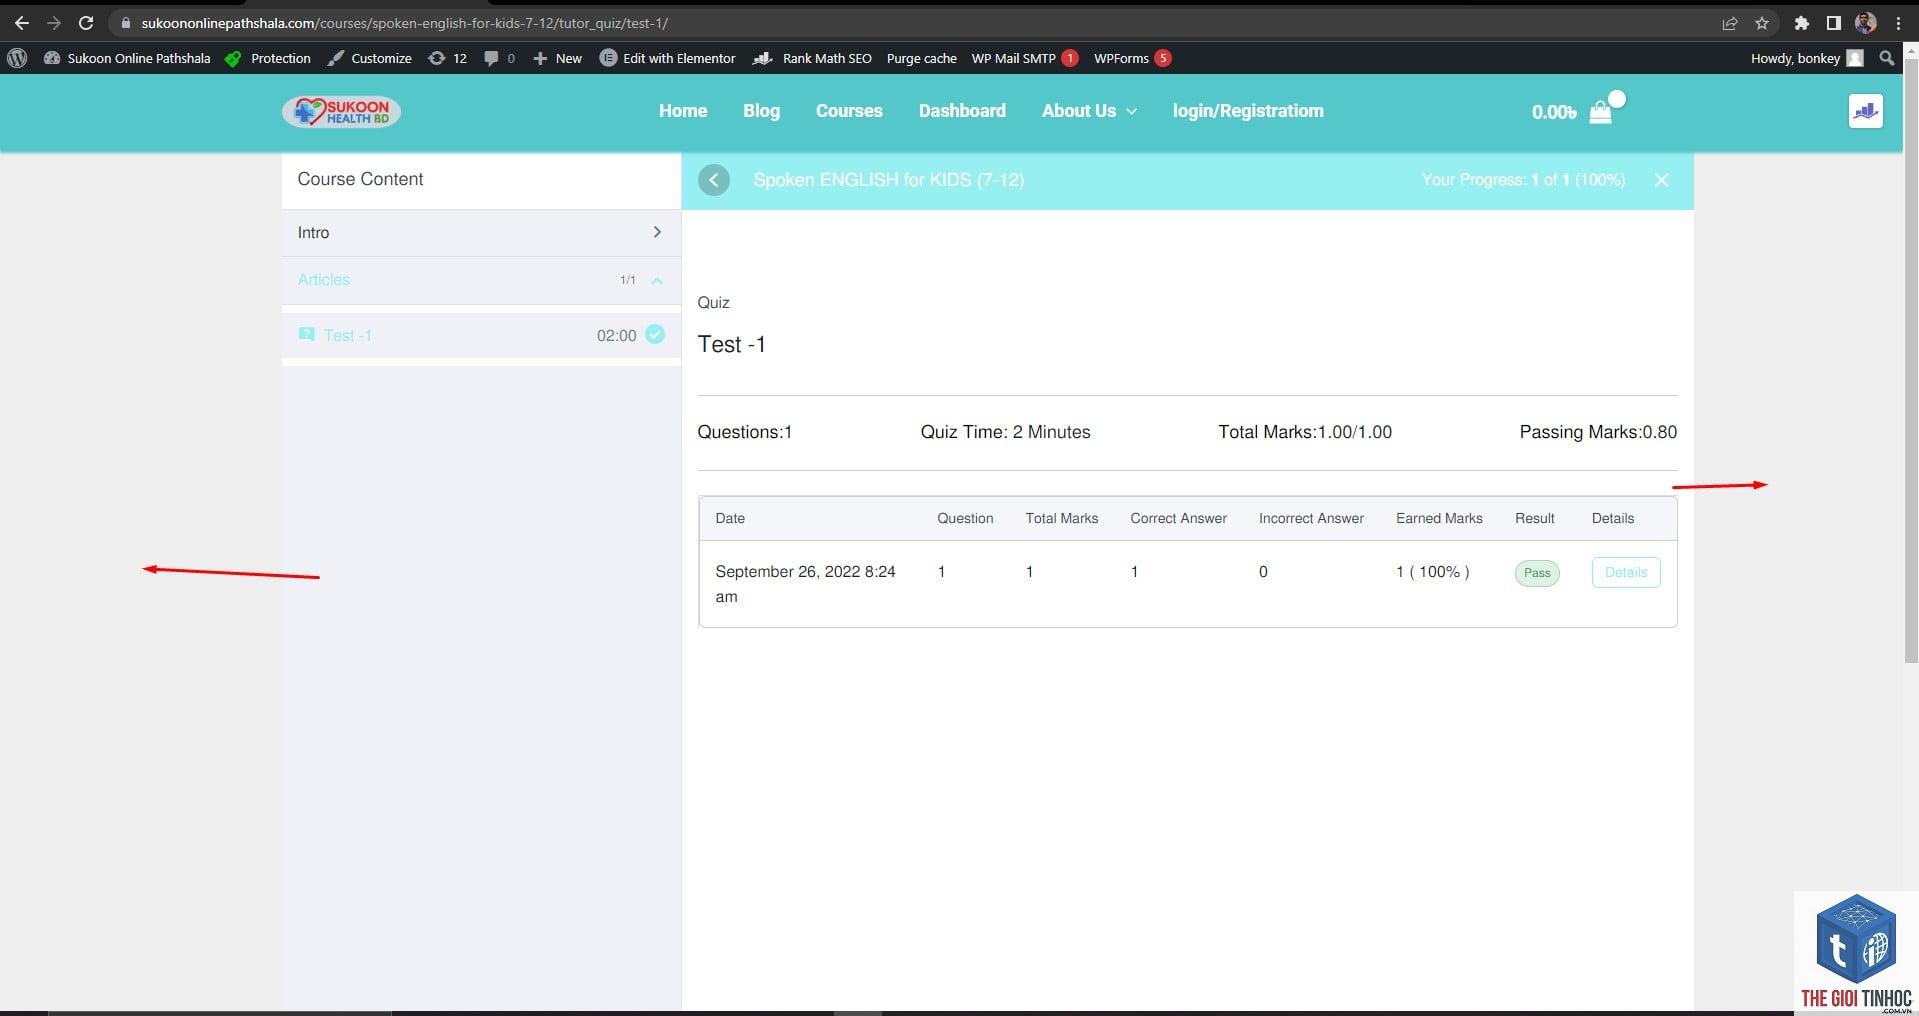Image resolution: width=1919 pixels, height=1016 pixels.
Task: Click the Test -1 completed checkmark
Action: pos(655,334)
